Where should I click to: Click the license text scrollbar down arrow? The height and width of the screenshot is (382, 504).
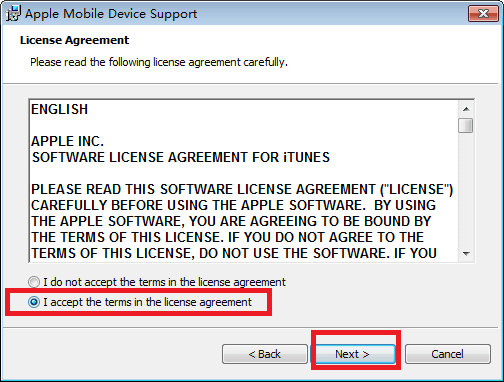pyautogui.click(x=466, y=254)
